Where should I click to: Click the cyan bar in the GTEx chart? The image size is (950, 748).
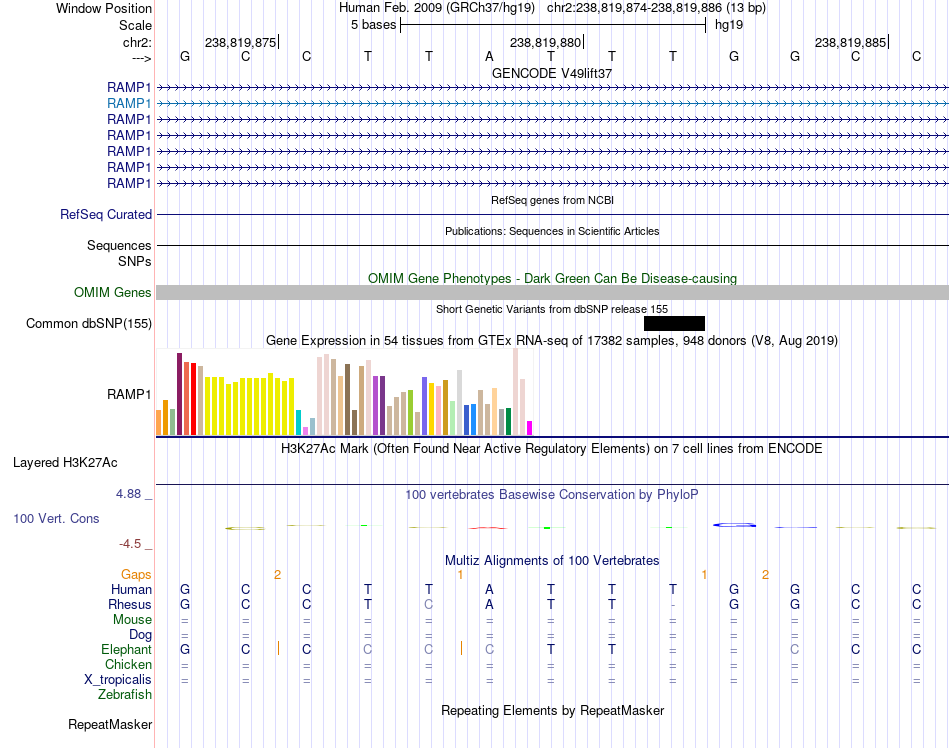click(298, 423)
